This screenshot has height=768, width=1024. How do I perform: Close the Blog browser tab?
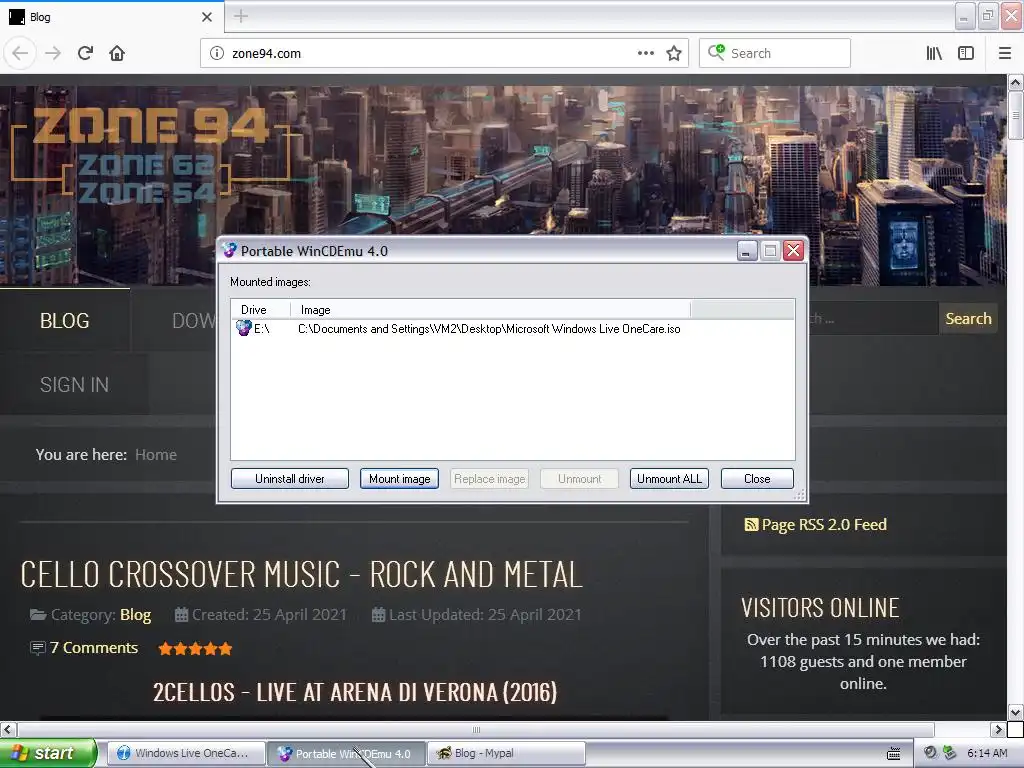coord(207,17)
